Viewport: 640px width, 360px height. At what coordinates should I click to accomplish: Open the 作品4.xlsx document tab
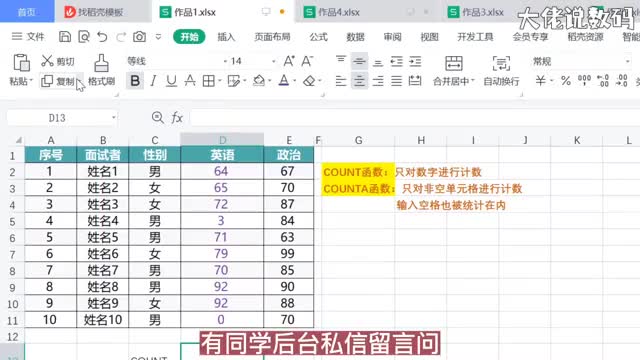click(x=339, y=12)
